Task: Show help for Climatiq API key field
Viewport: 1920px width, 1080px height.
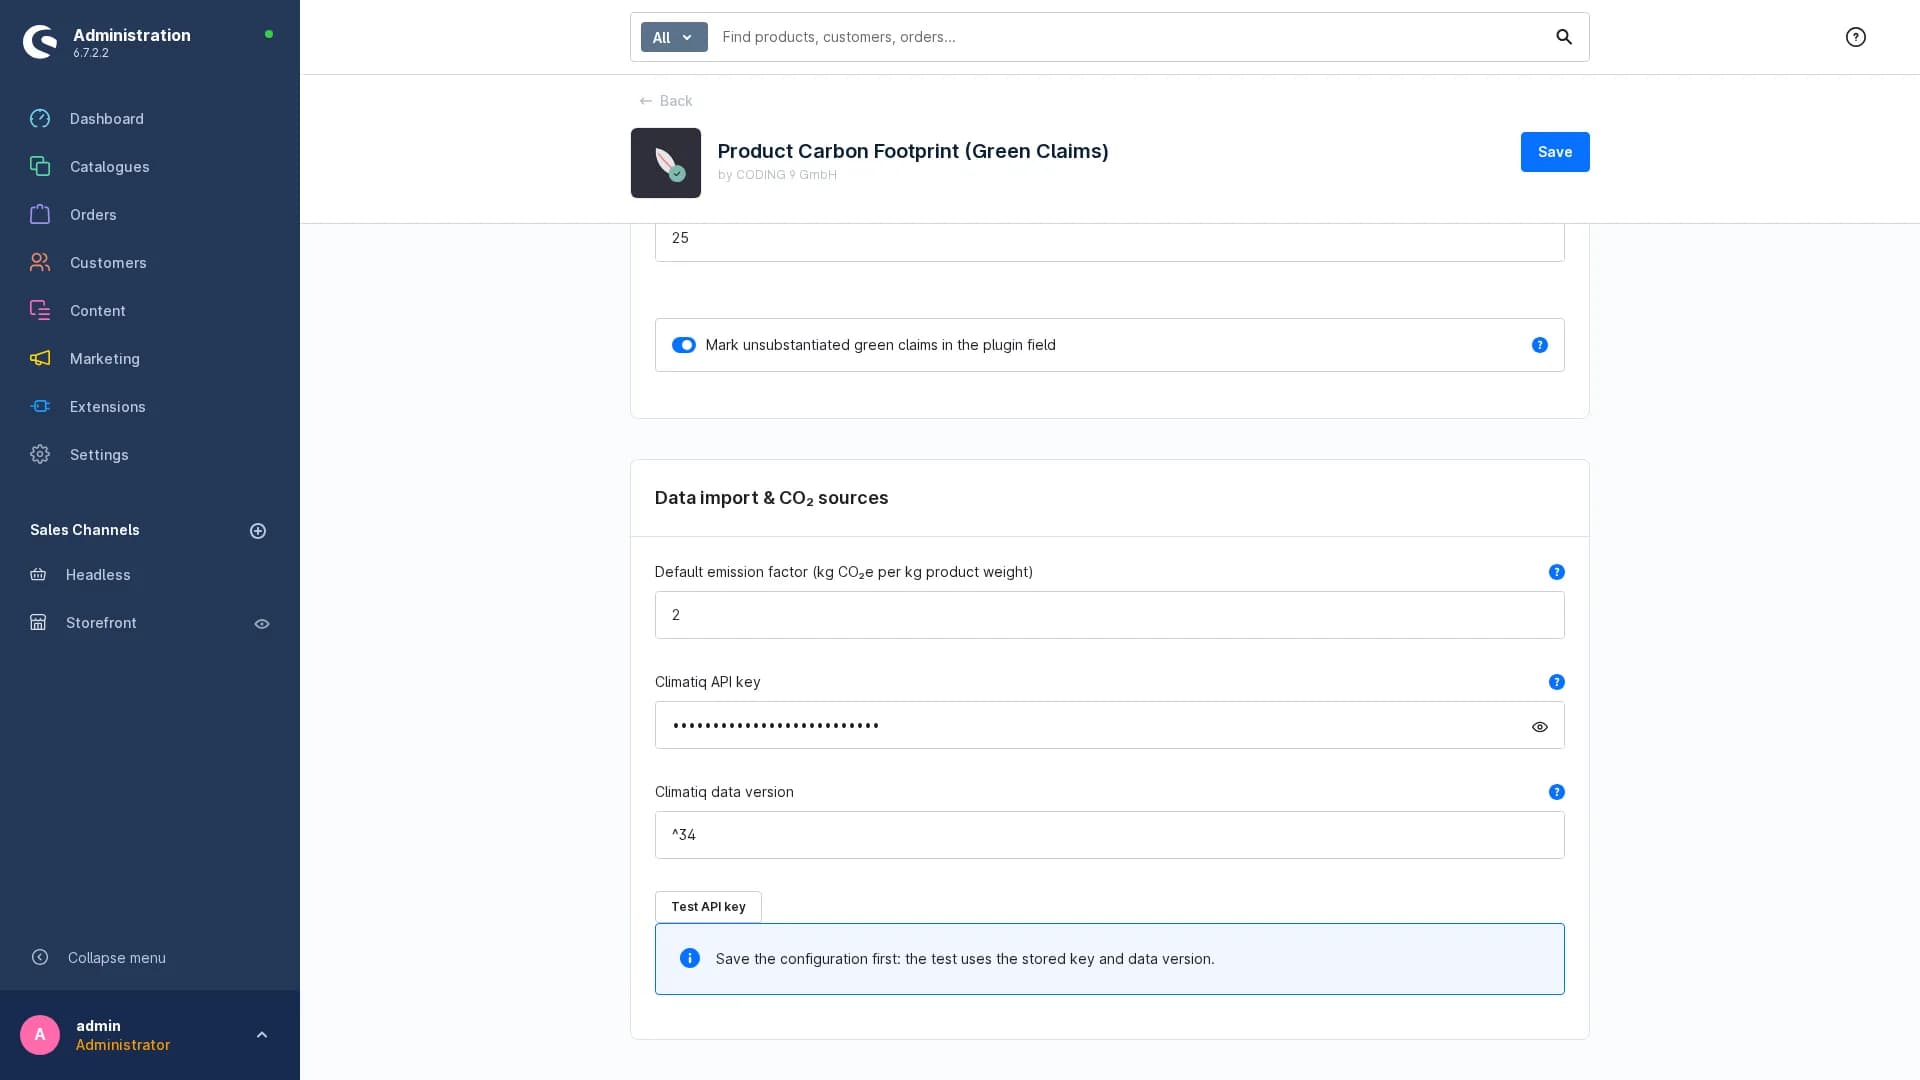Action: [1557, 682]
